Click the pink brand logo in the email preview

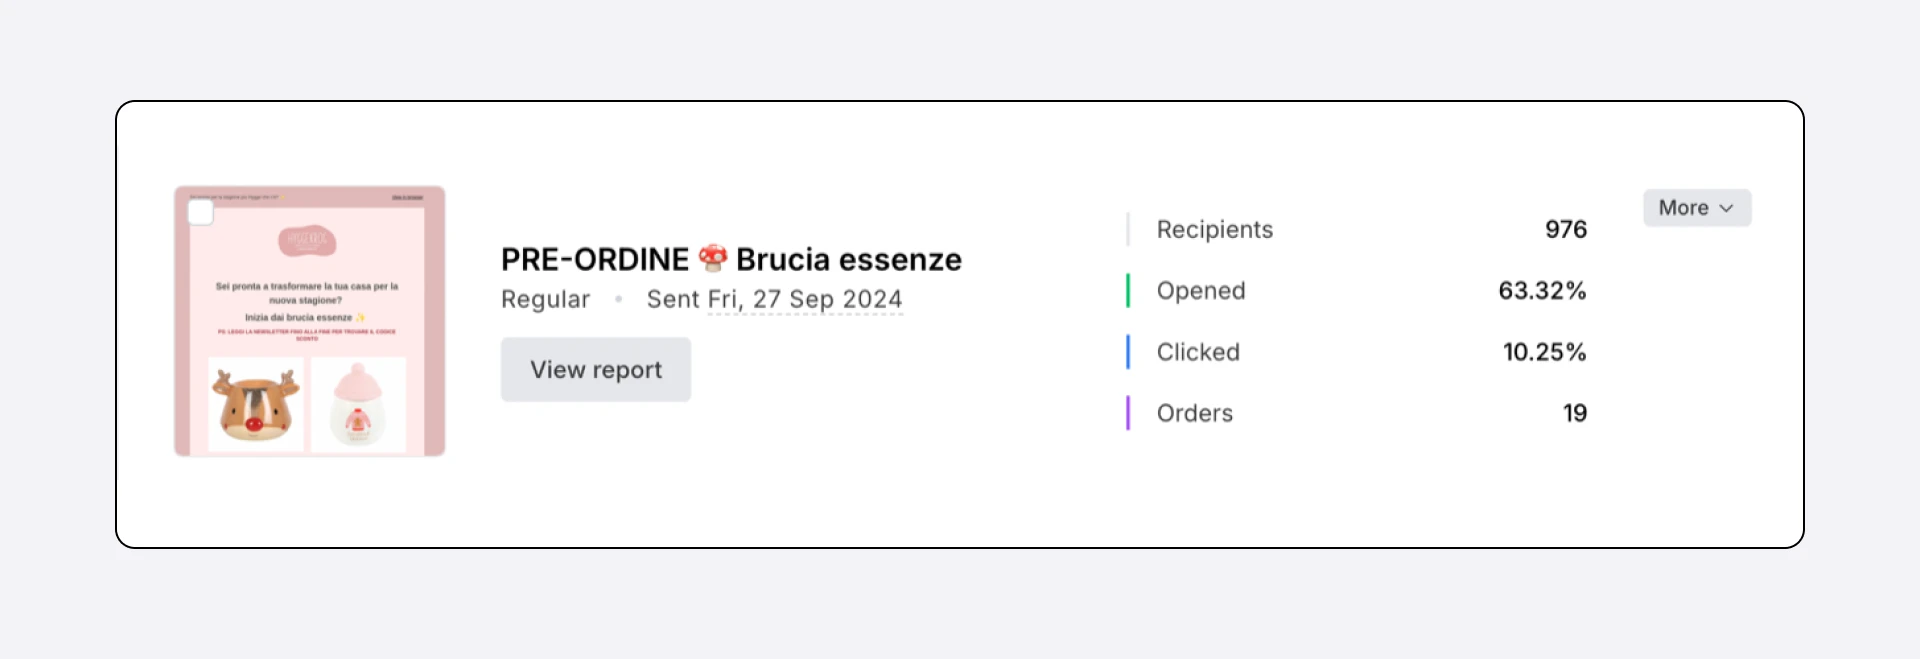pyautogui.click(x=307, y=241)
